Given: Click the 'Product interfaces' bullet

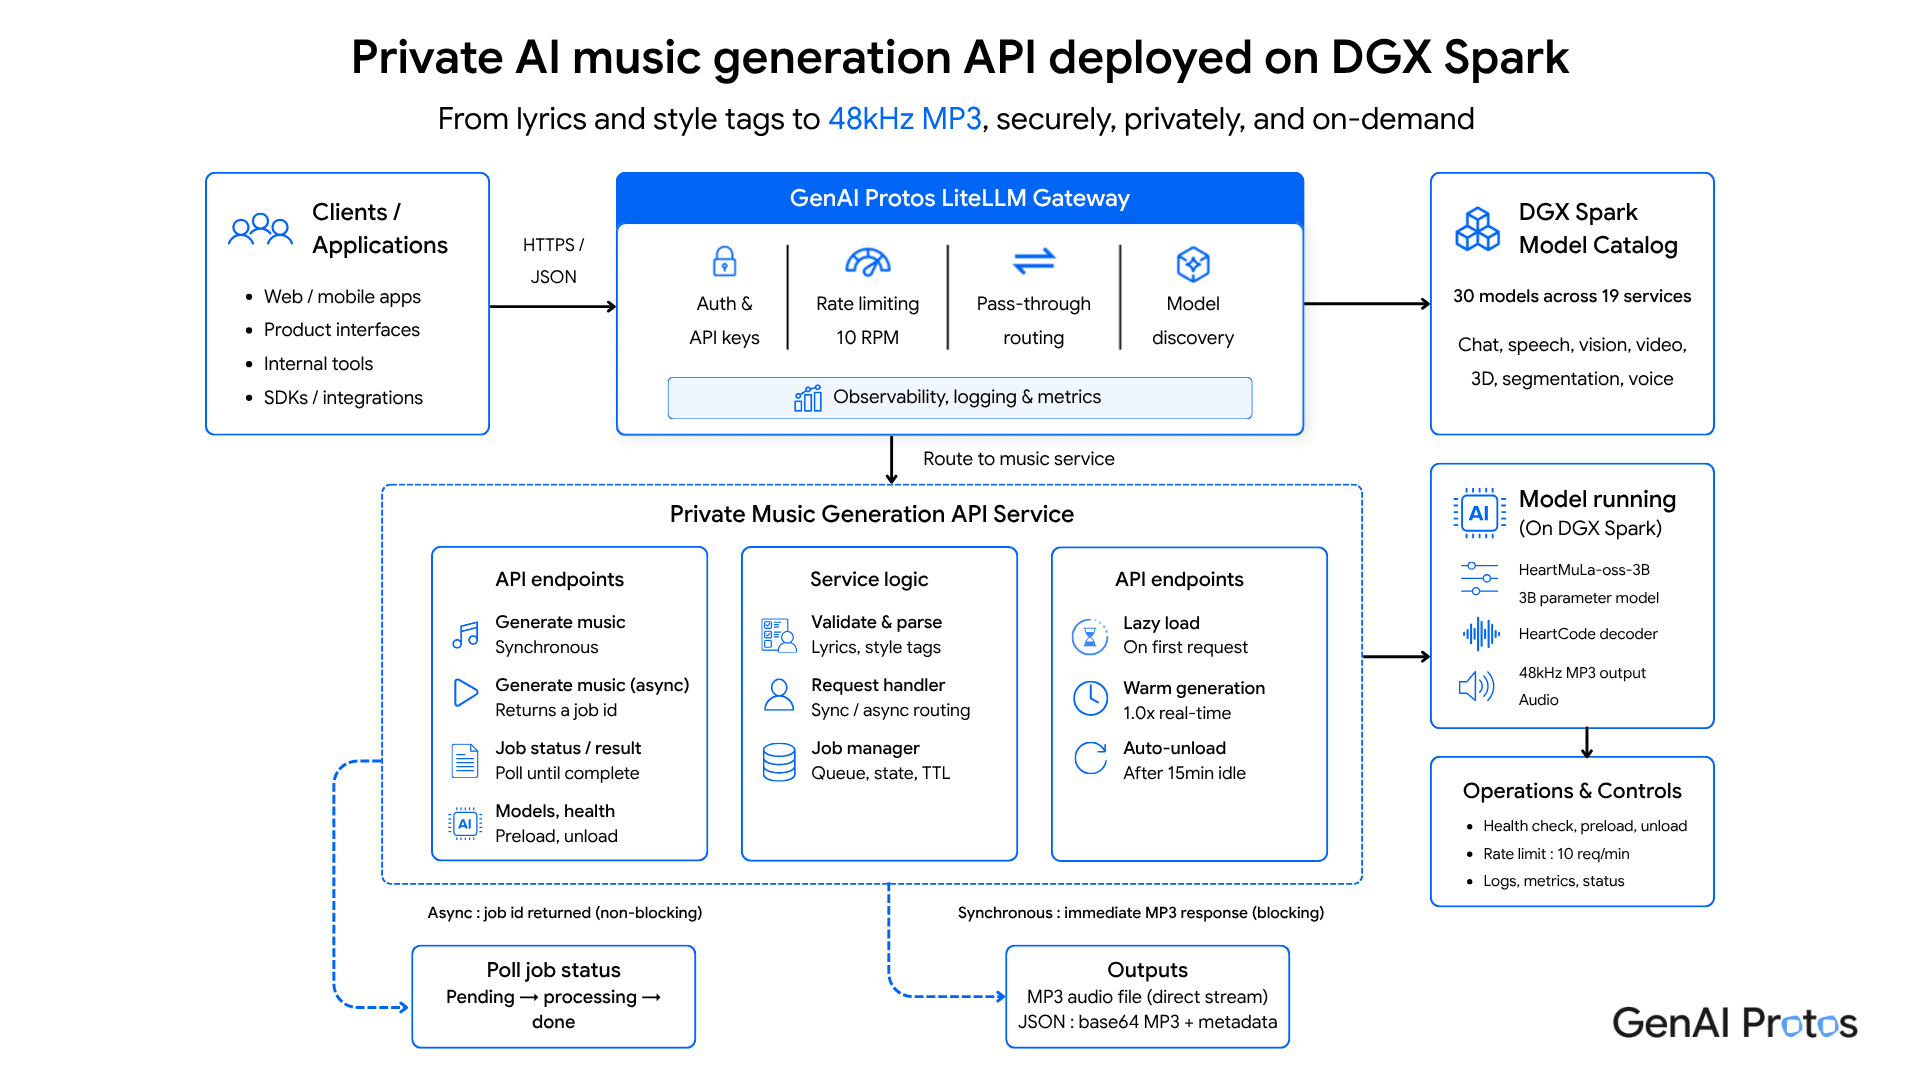Looking at the screenshot, I should point(342,330).
